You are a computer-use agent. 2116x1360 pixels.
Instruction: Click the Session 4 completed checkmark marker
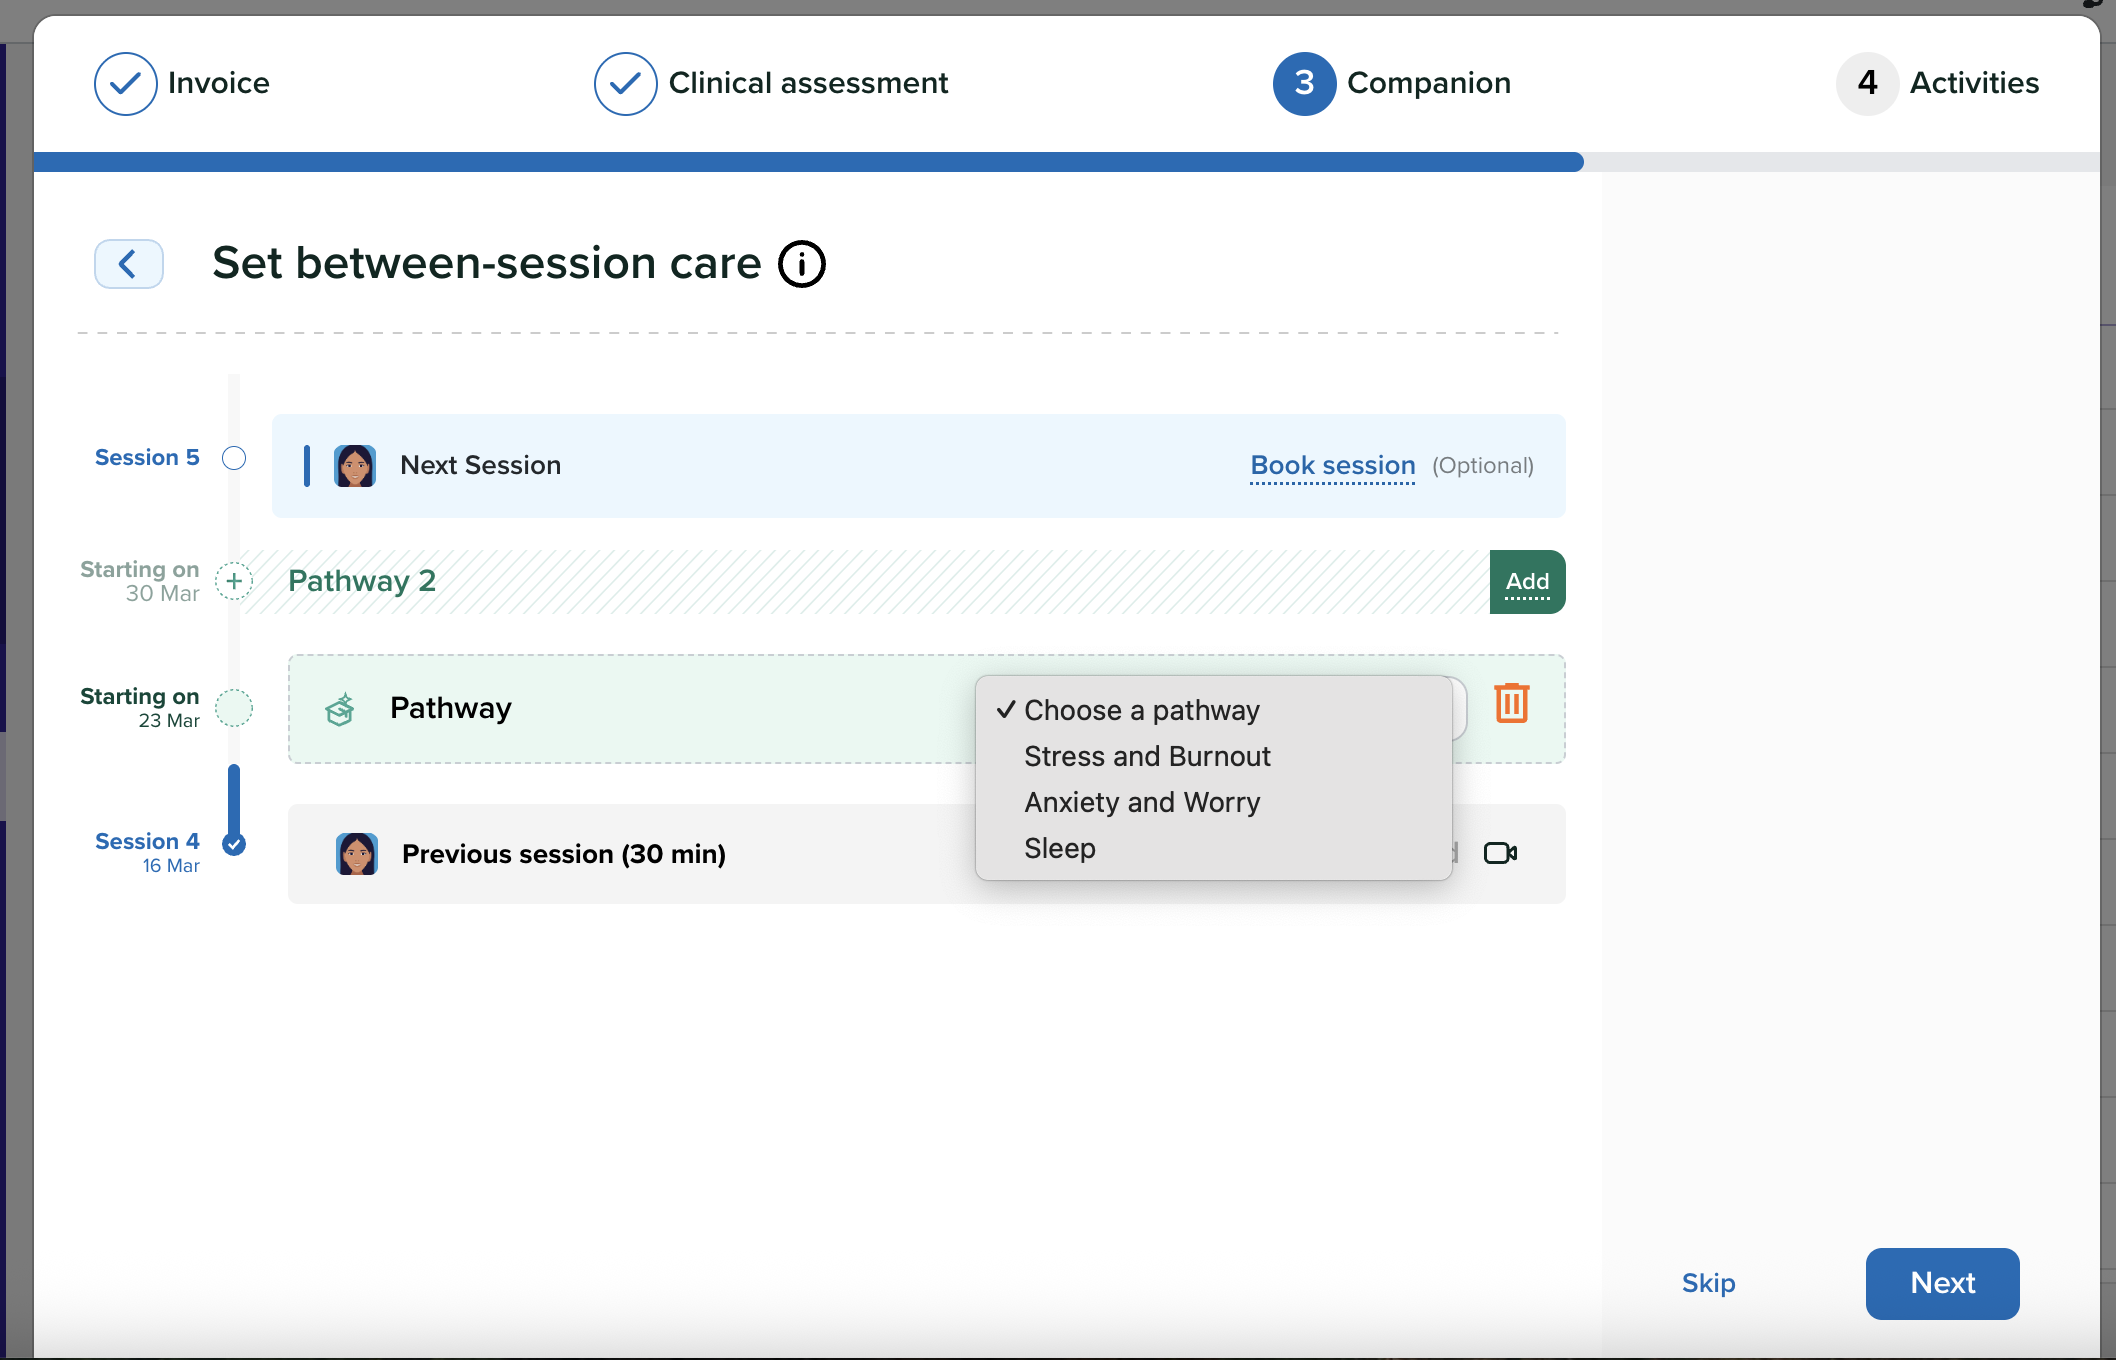[x=234, y=844]
